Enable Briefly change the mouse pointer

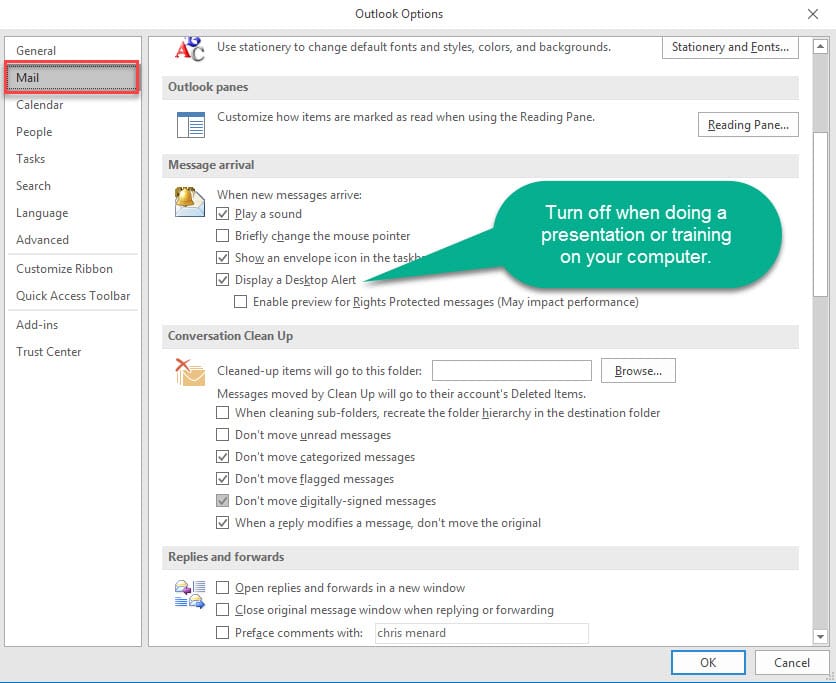[222, 235]
